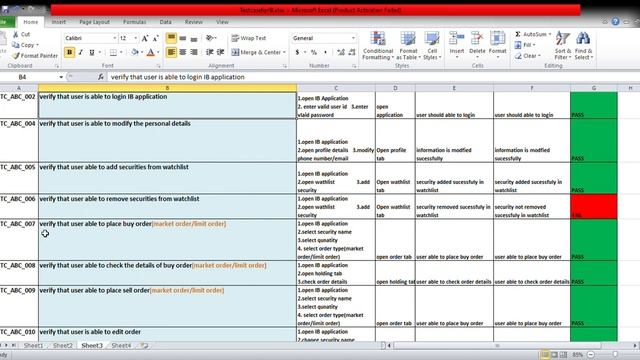Open the Borders dropdown arrow
The height and width of the screenshot is (360, 640).
coord(121,52)
